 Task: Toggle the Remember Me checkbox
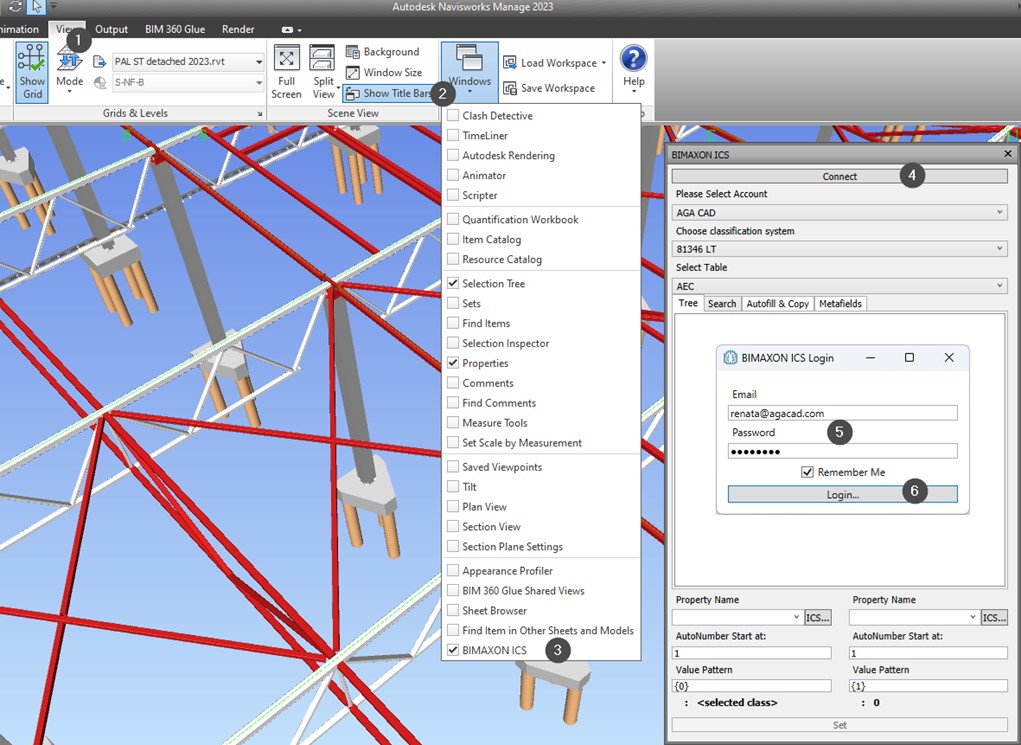807,472
